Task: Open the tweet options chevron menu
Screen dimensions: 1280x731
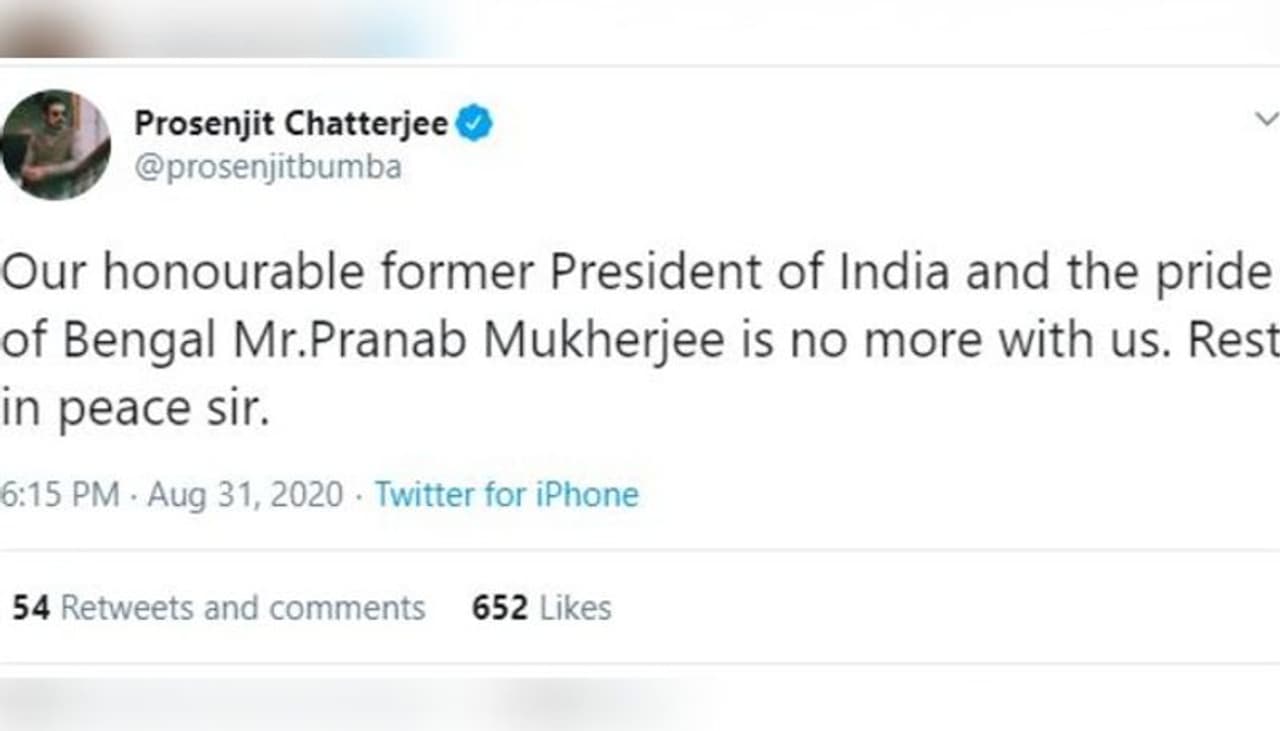Action: (x=1266, y=119)
